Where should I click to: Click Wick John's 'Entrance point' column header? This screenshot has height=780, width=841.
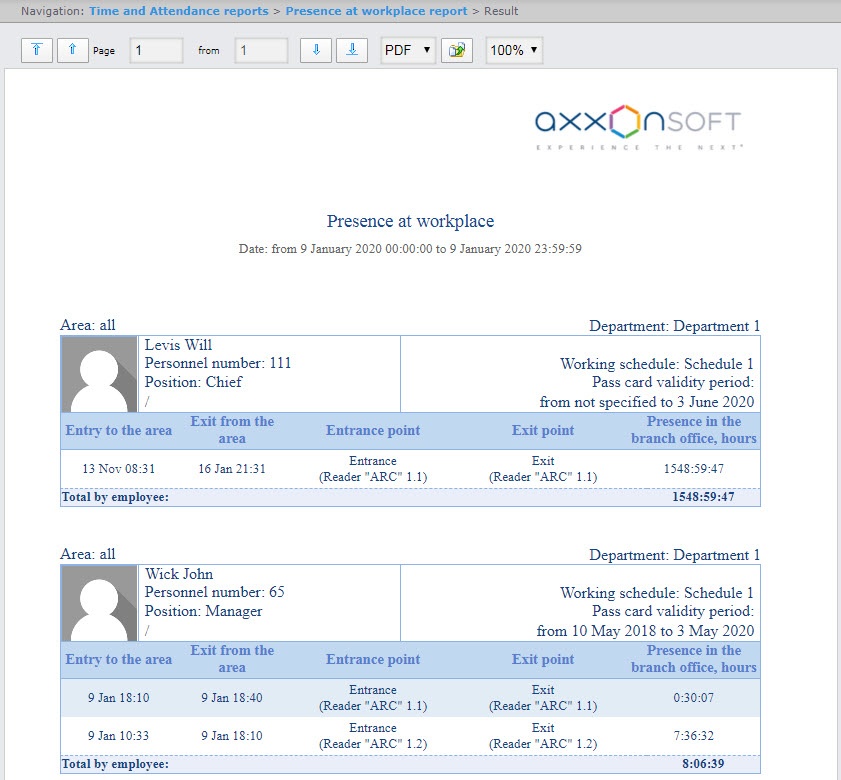coord(373,659)
